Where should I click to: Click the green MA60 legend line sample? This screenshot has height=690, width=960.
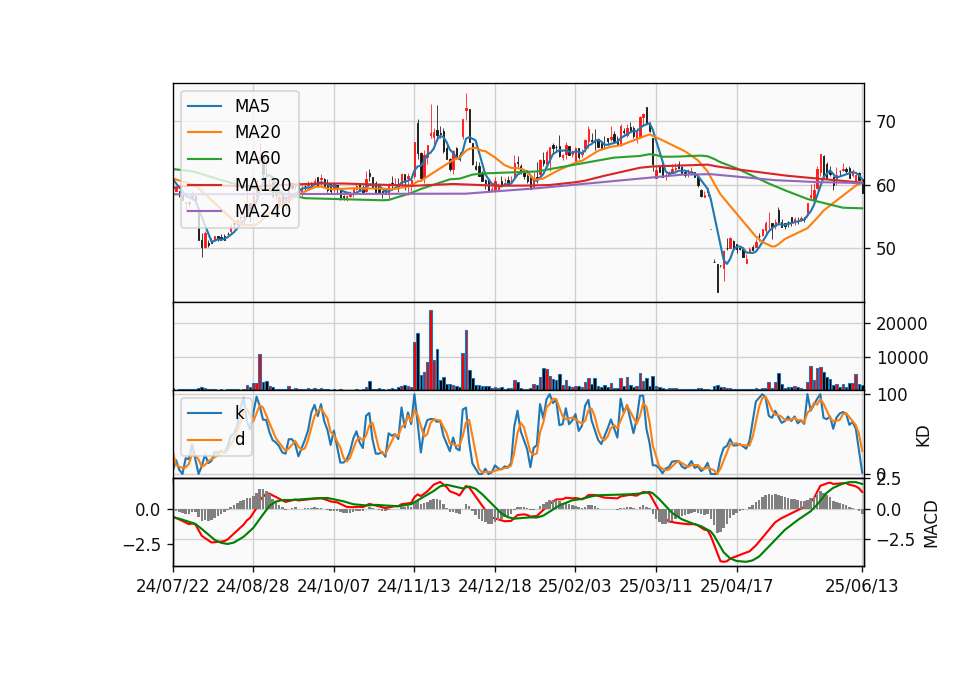[x=204, y=158]
